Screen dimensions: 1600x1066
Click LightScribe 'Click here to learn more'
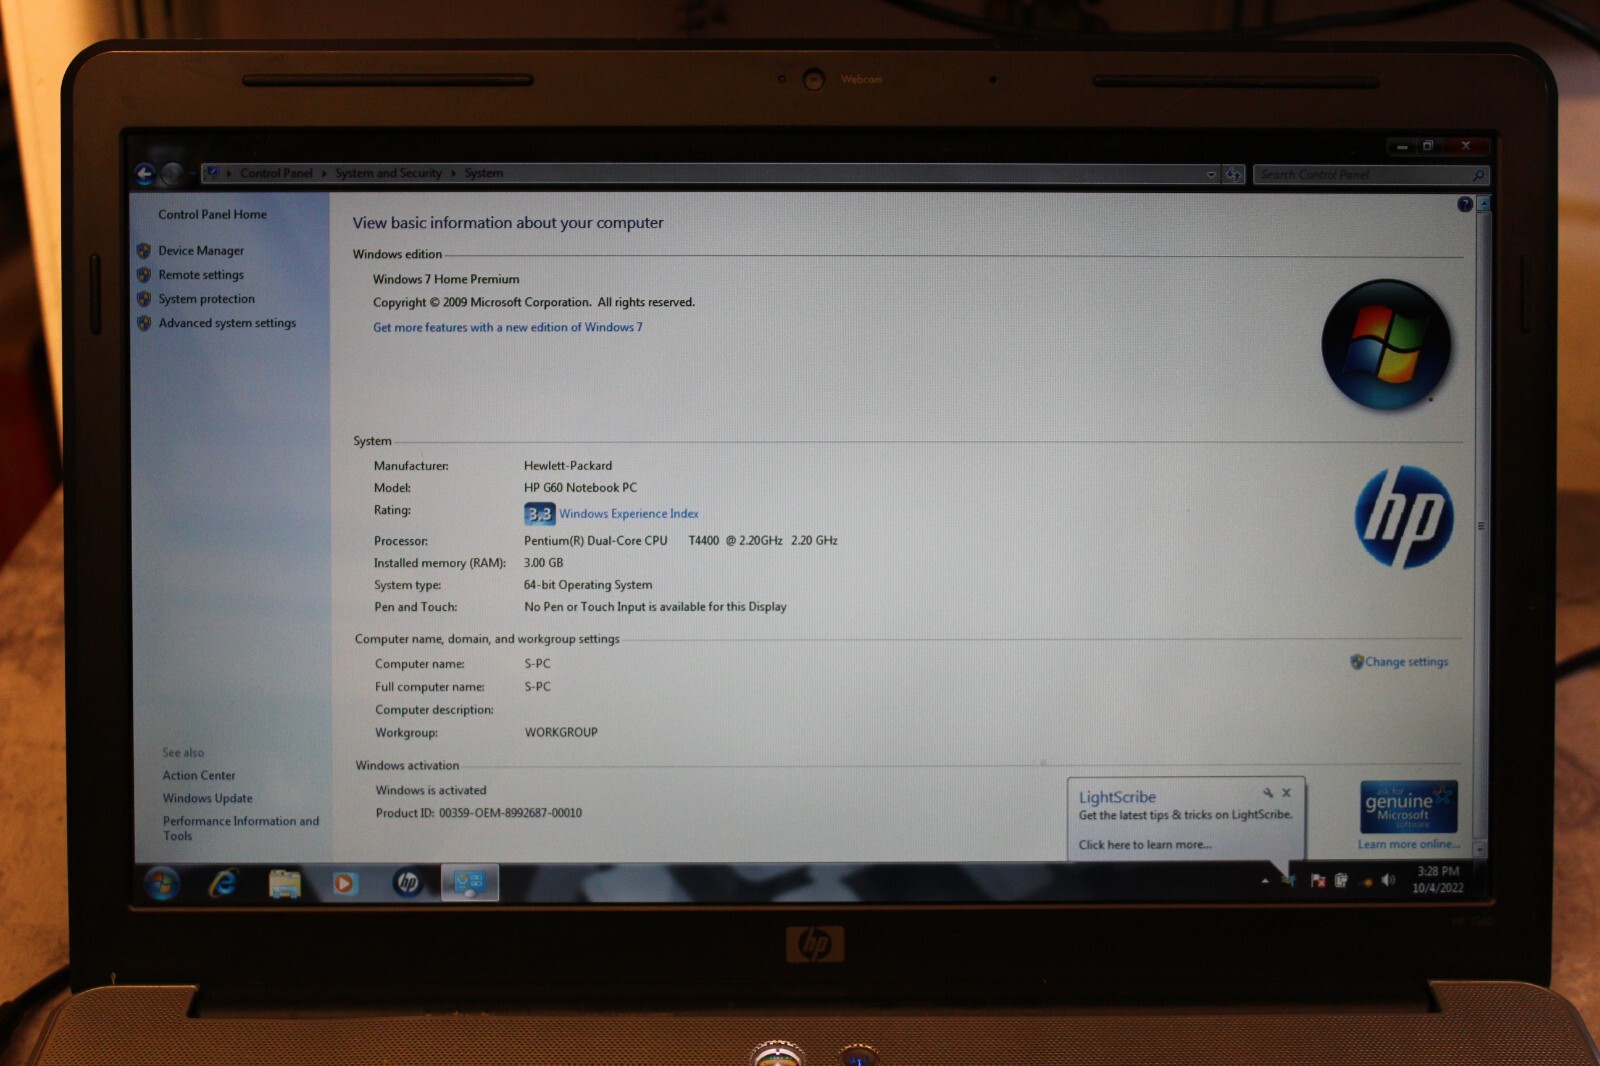[x=1145, y=845]
